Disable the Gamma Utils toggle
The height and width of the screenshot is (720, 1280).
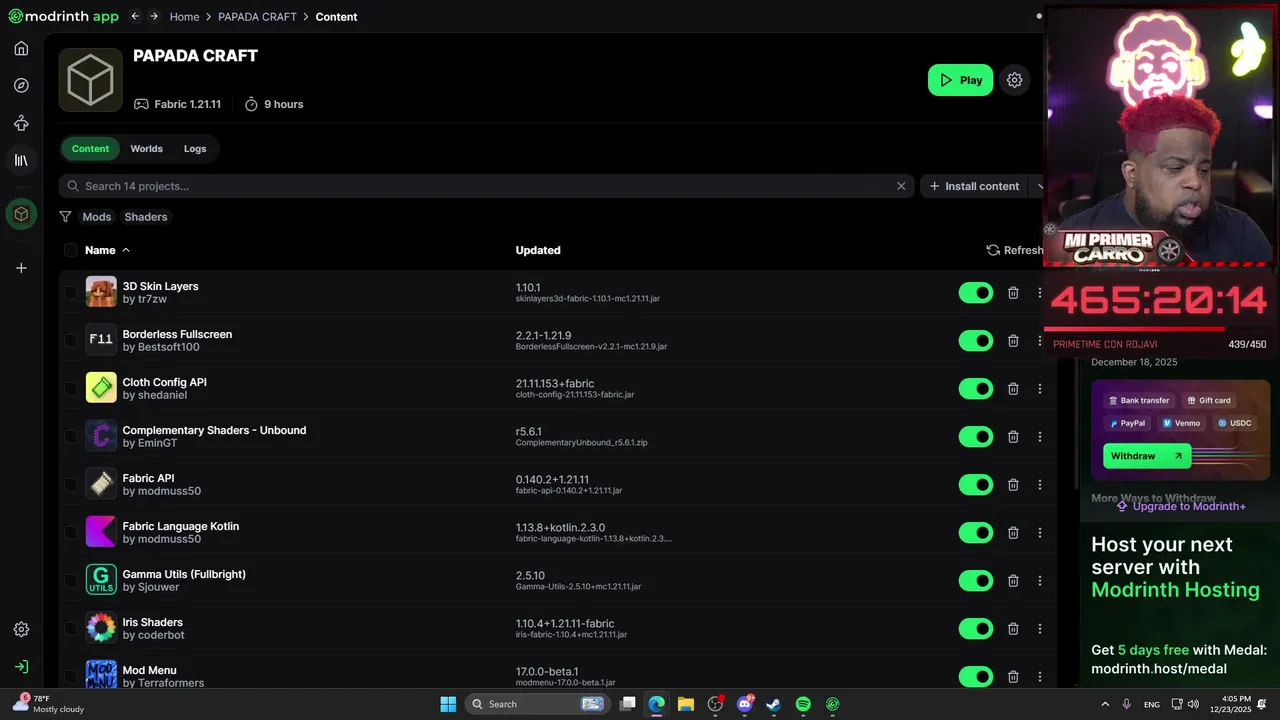point(976,581)
